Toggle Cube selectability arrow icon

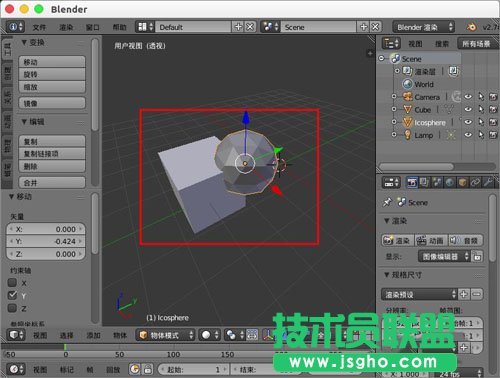click(481, 109)
